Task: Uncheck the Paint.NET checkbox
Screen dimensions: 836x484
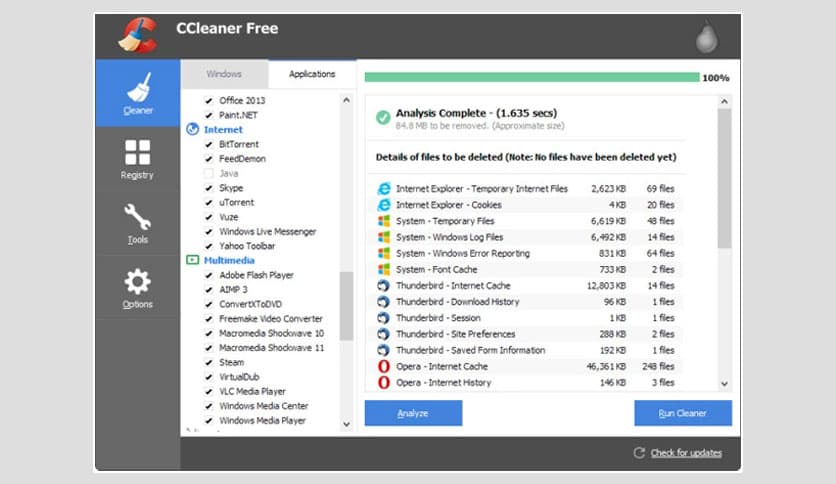Action: (209, 115)
